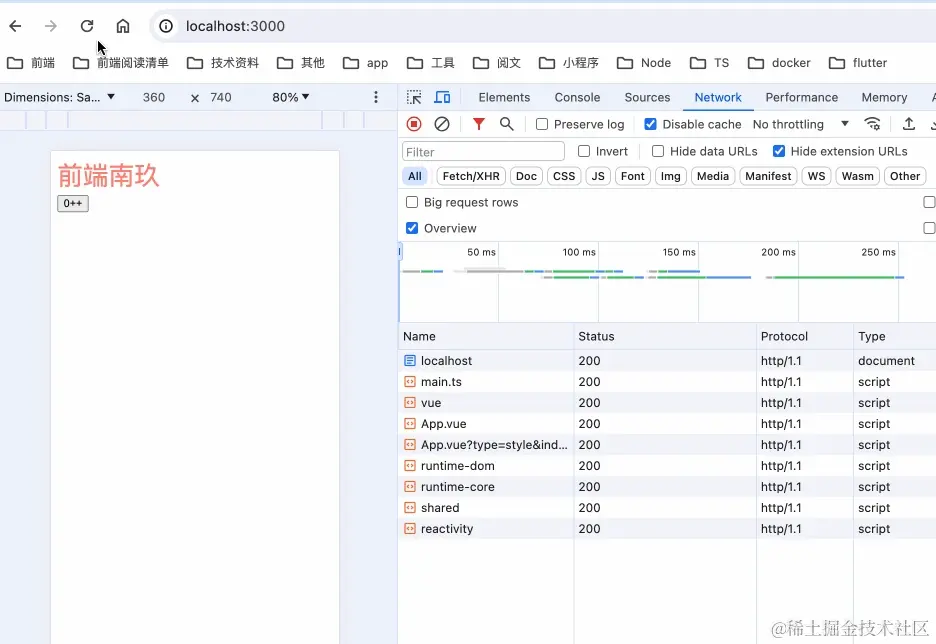Switch to the Console tab
This screenshot has width=936, height=644.
pos(577,97)
